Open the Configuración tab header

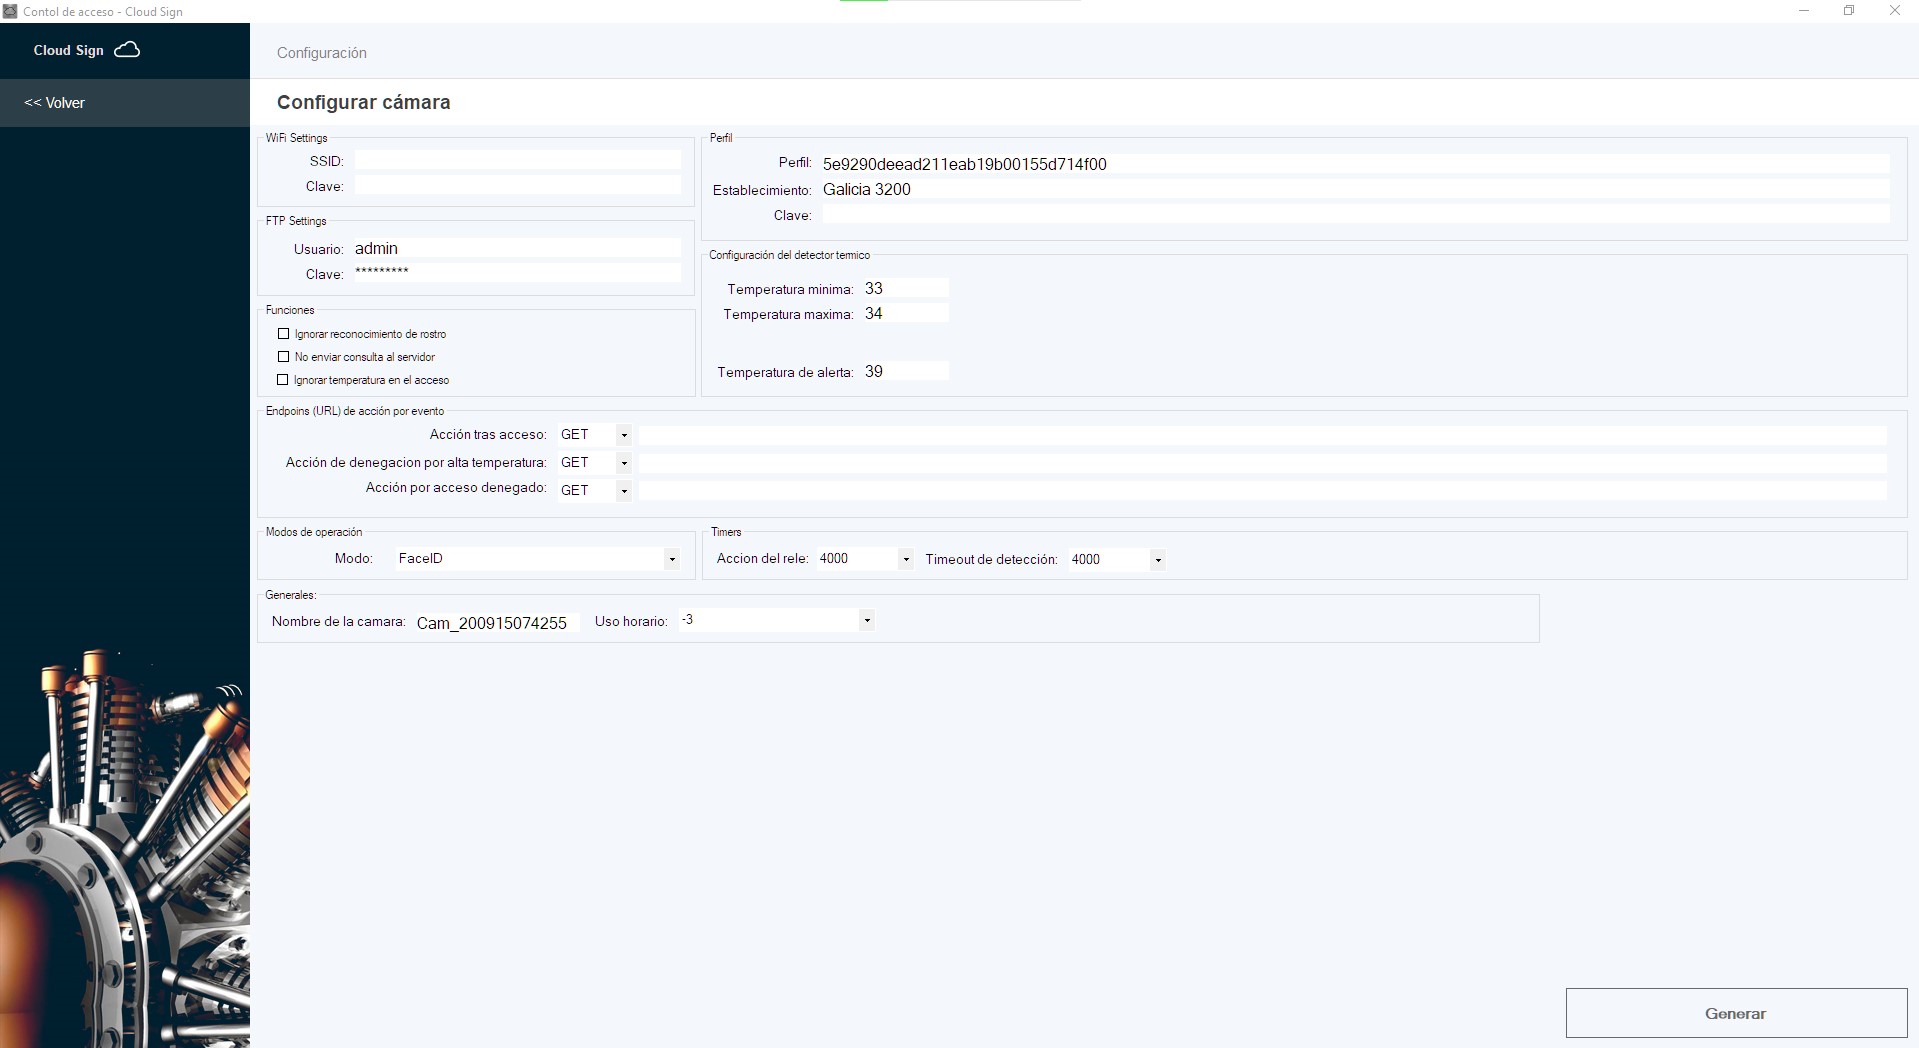321,53
